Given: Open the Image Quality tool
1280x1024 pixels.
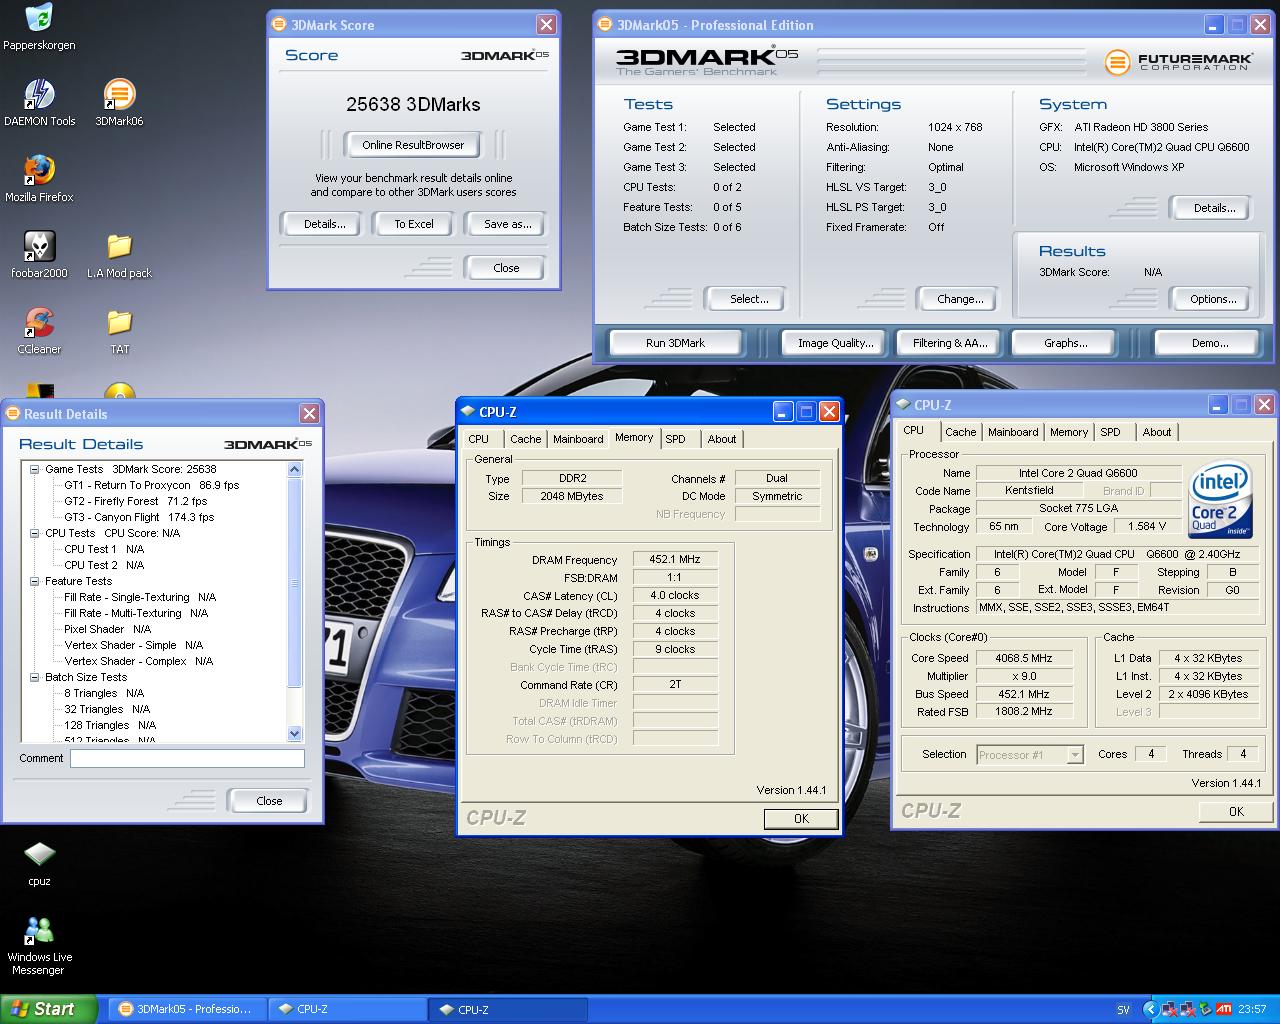Looking at the screenshot, I should pyautogui.click(x=835, y=343).
